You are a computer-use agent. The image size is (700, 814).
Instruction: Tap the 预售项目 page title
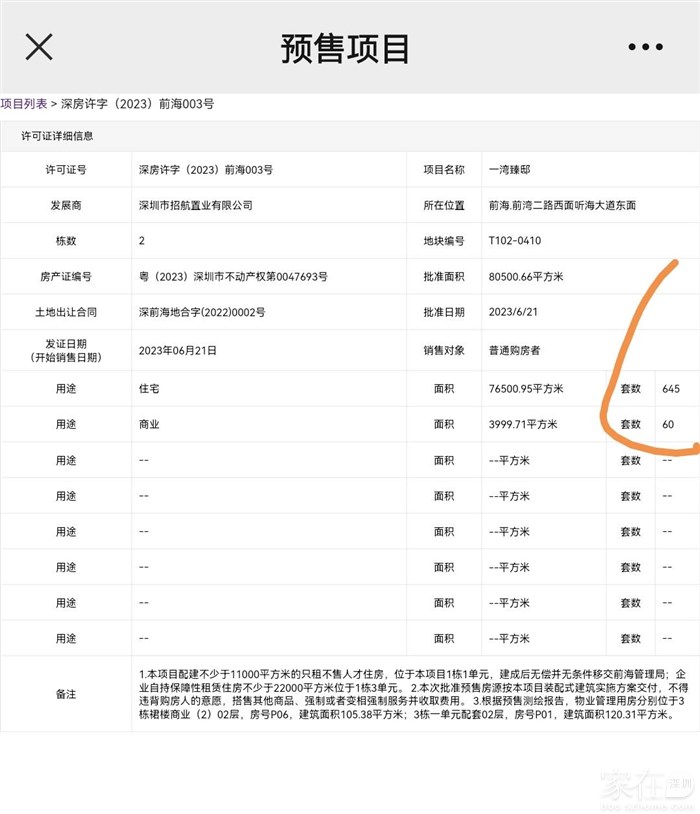345,48
